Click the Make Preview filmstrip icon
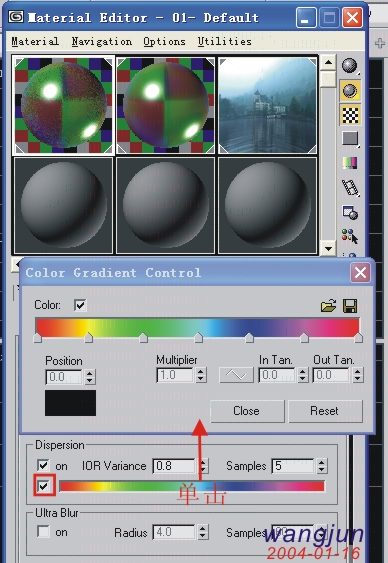Screen dimensions: 388x563 [x=350, y=187]
